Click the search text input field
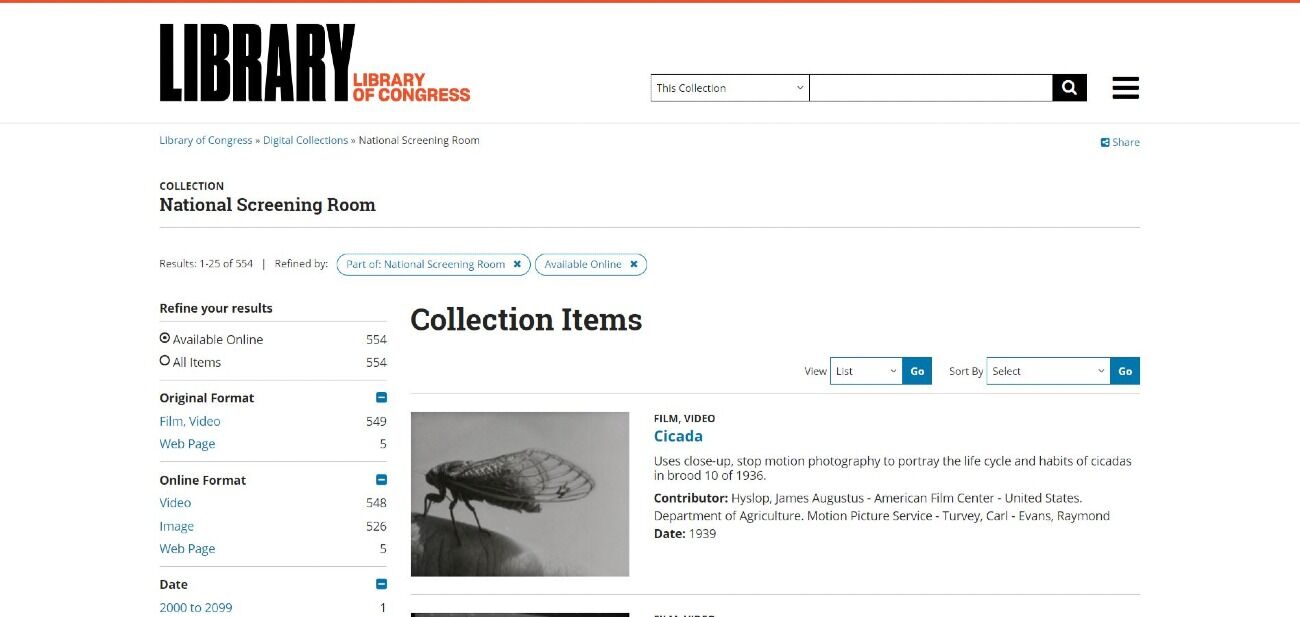 [x=931, y=88]
